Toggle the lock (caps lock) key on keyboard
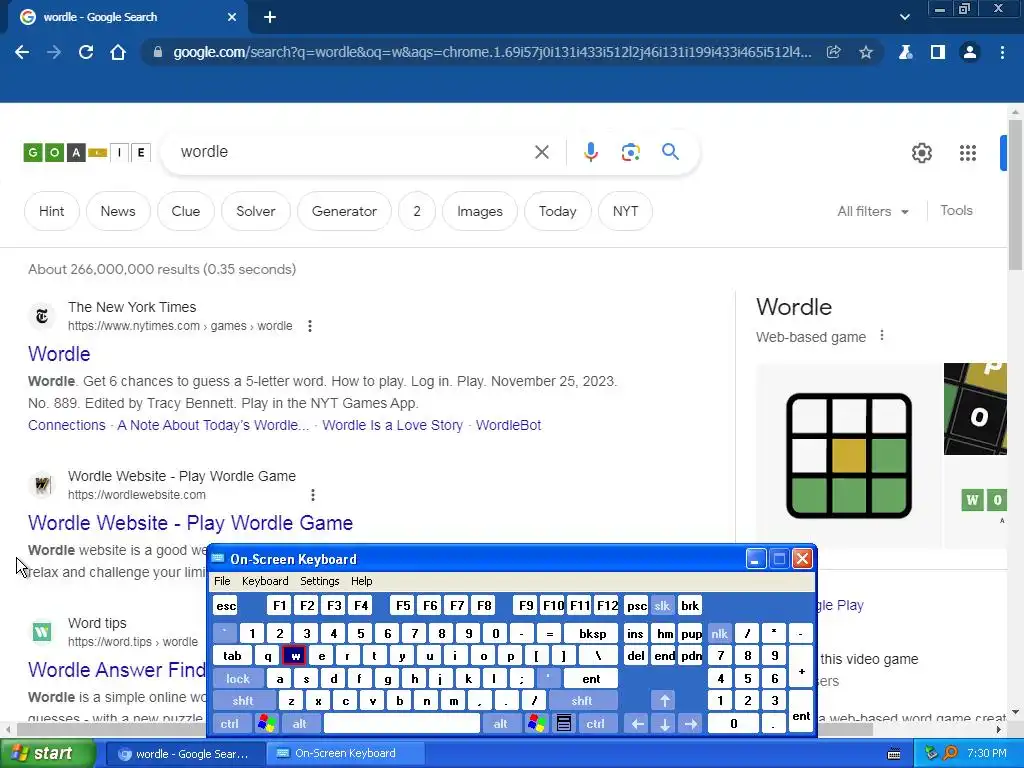1024x768 pixels. point(238,679)
